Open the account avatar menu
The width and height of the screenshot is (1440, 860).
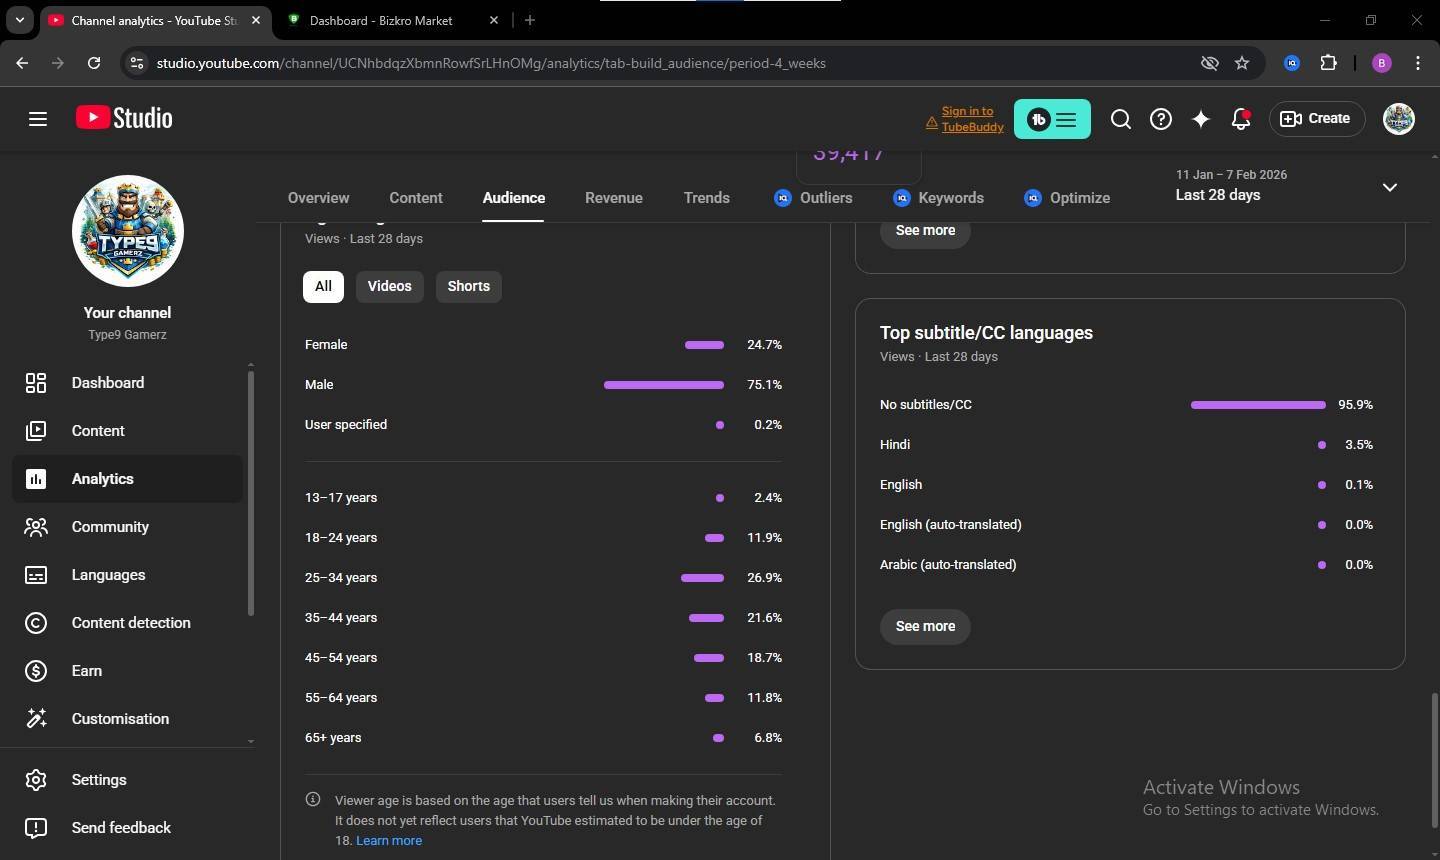tap(1398, 119)
